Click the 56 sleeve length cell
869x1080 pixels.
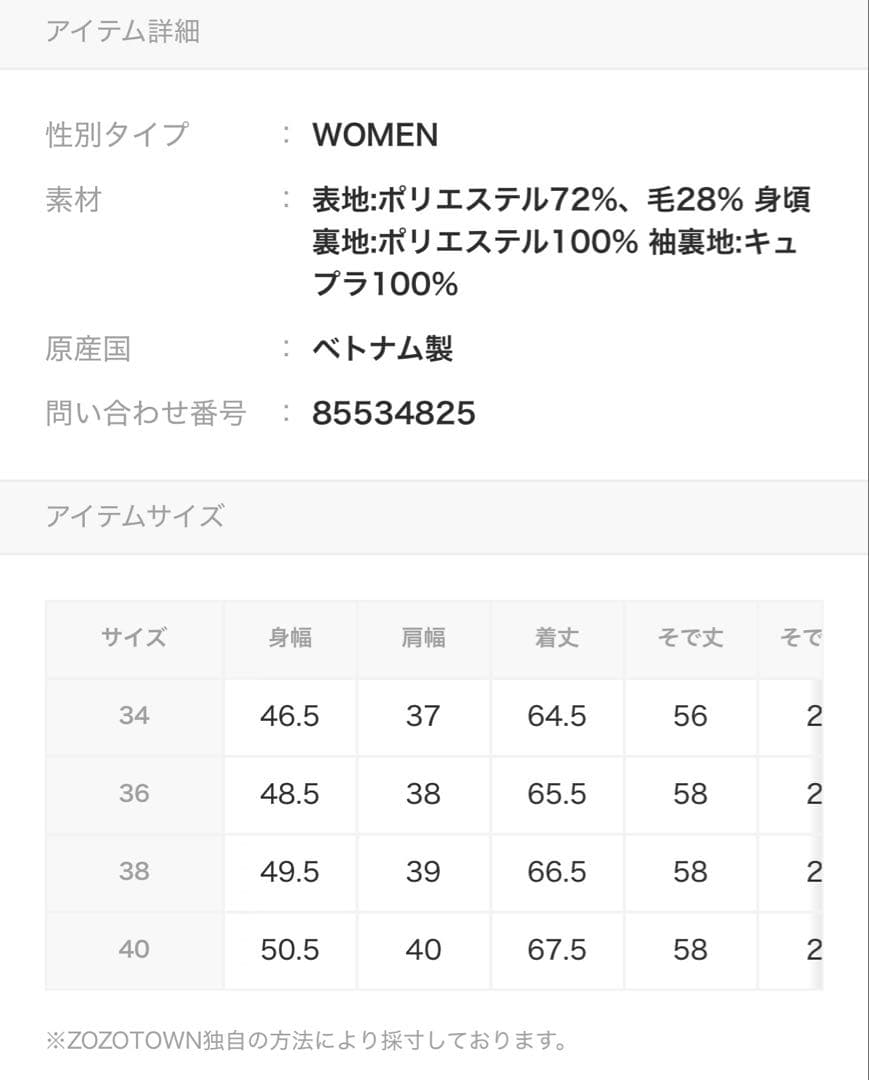pos(690,716)
